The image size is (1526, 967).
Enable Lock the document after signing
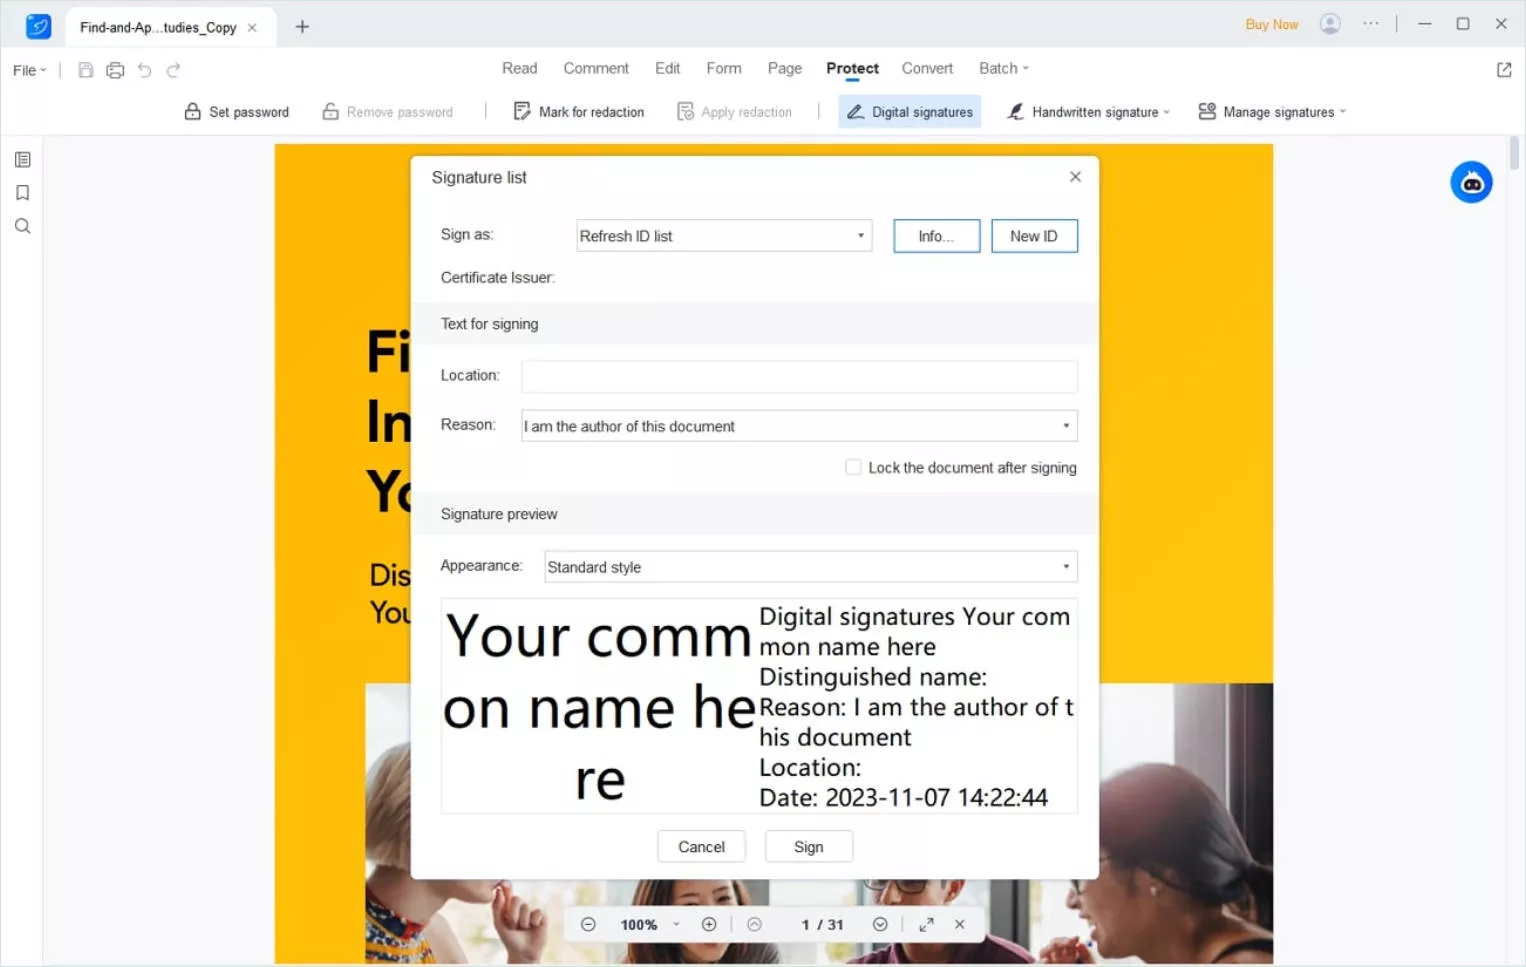click(853, 467)
